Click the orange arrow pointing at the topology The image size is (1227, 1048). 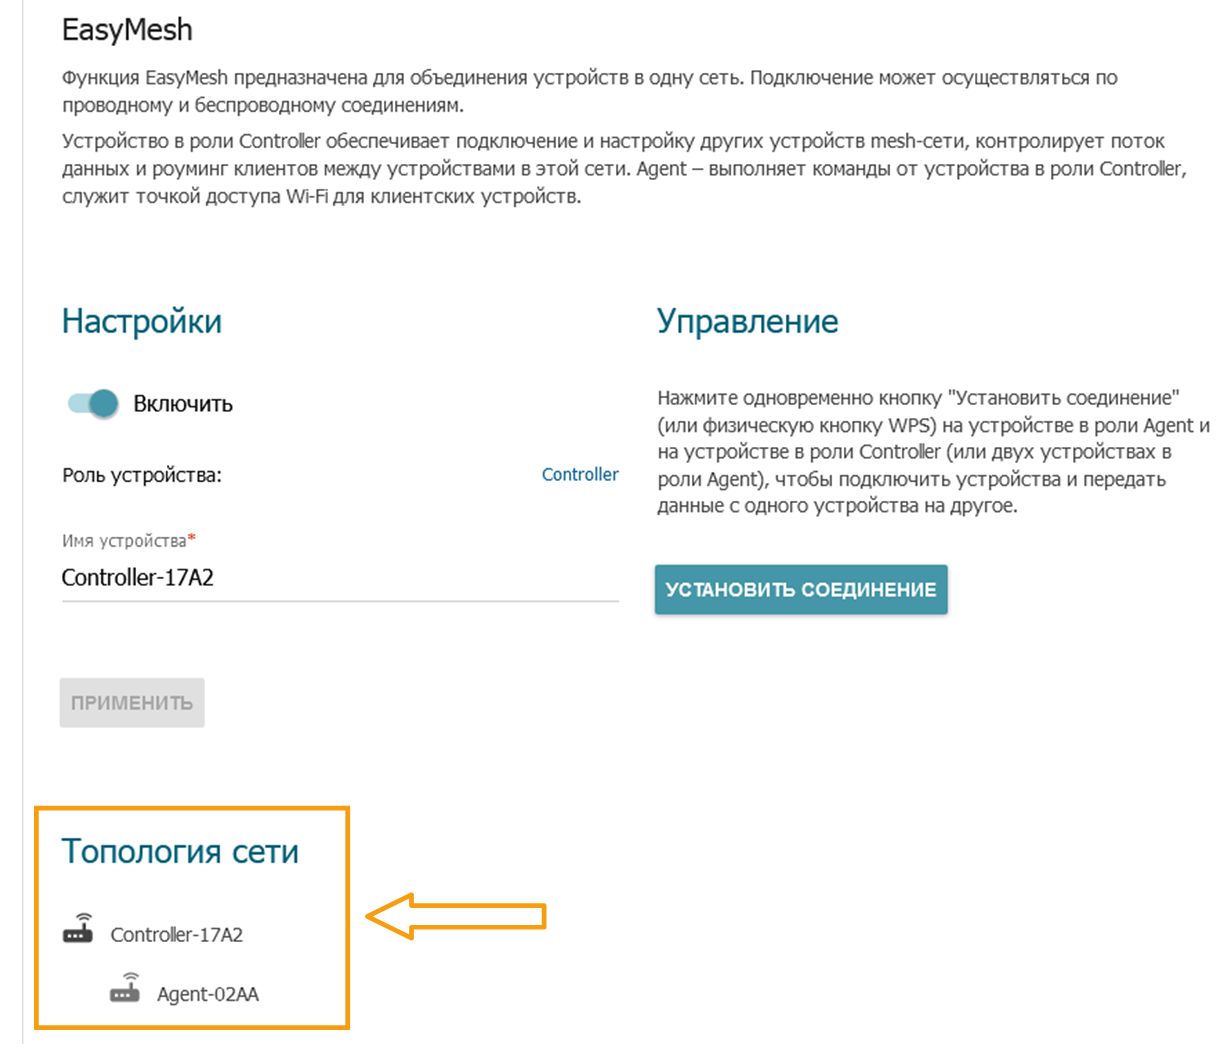point(456,916)
